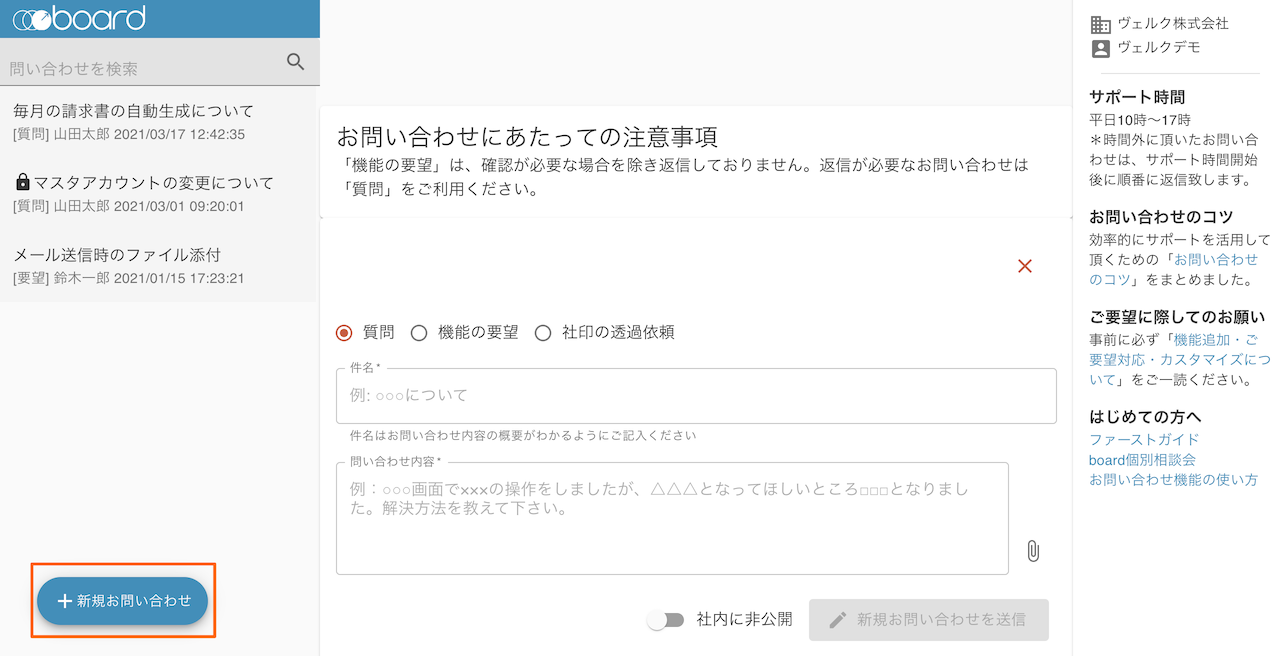Screen dimensions: 1280x656
Task: Select the 社印の透過依頼 radio button
Action: 543,332
